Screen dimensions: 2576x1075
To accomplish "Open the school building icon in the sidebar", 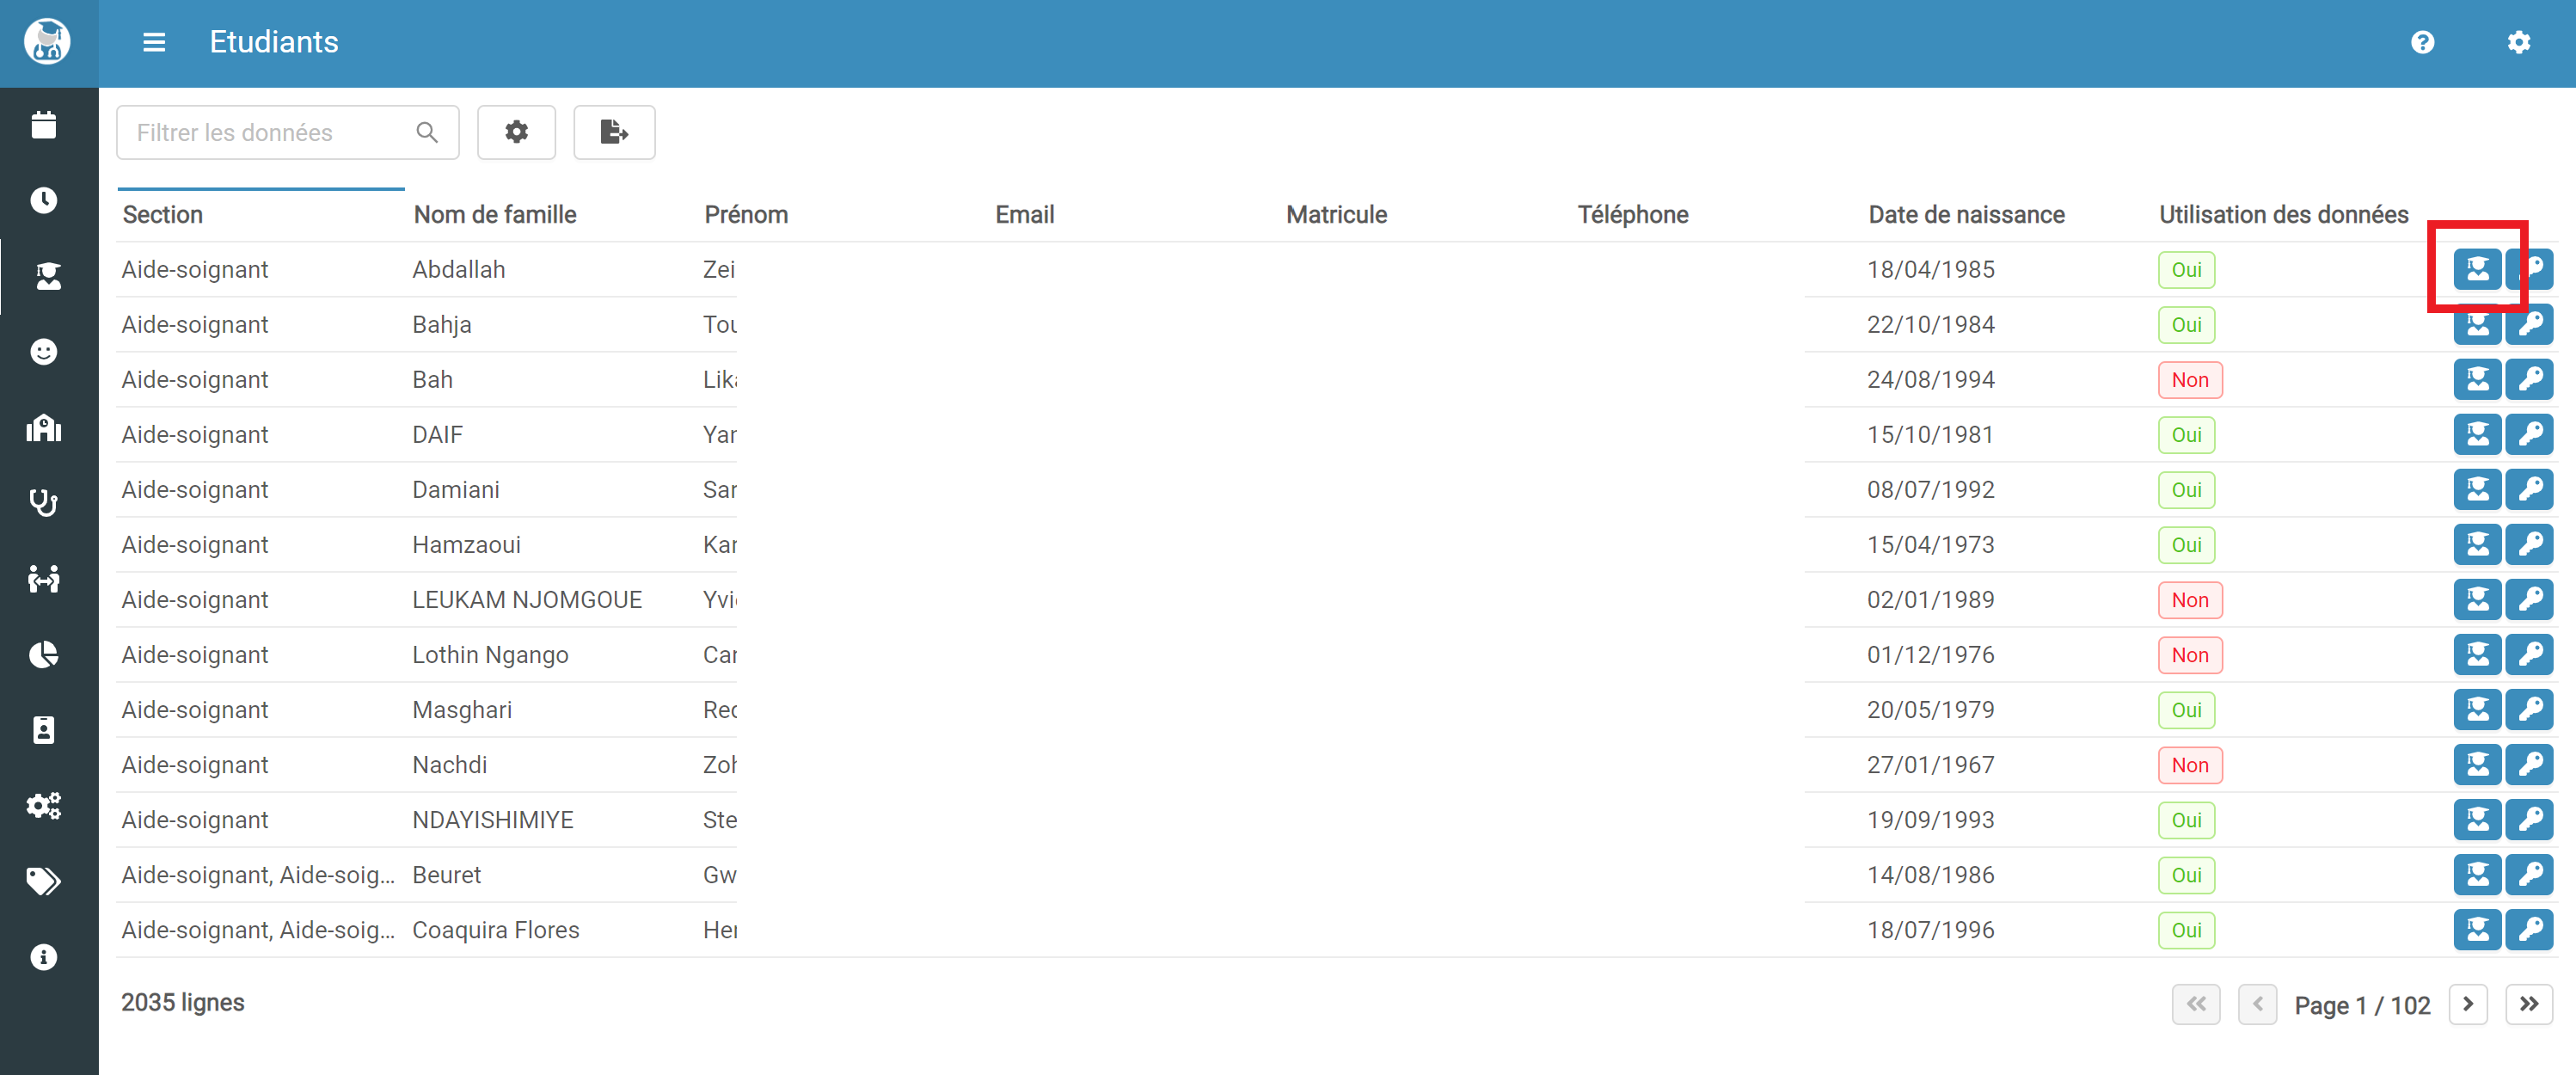I will pos(44,428).
